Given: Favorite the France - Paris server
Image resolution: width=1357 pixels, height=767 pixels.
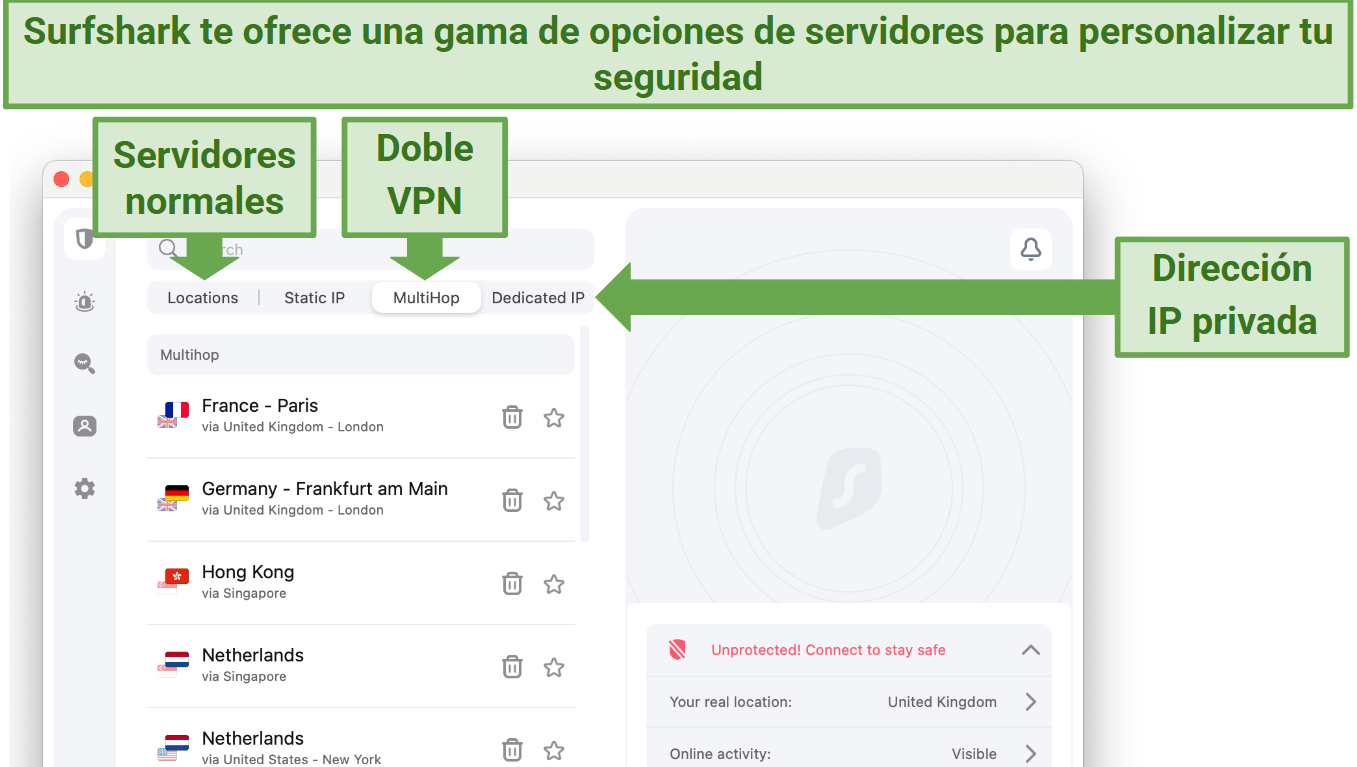Looking at the screenshot, I should pos(554,417).
